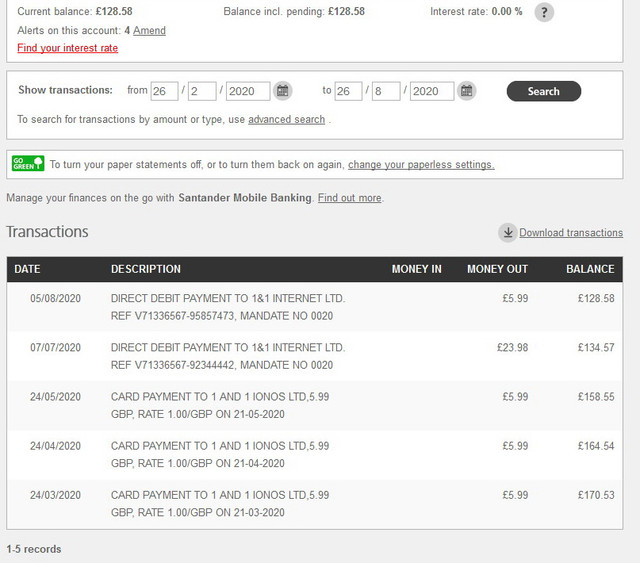This screenshot has height=563, width=640.
Task: Select the 24/05/2020 date cell
Action: coord(56,397)
